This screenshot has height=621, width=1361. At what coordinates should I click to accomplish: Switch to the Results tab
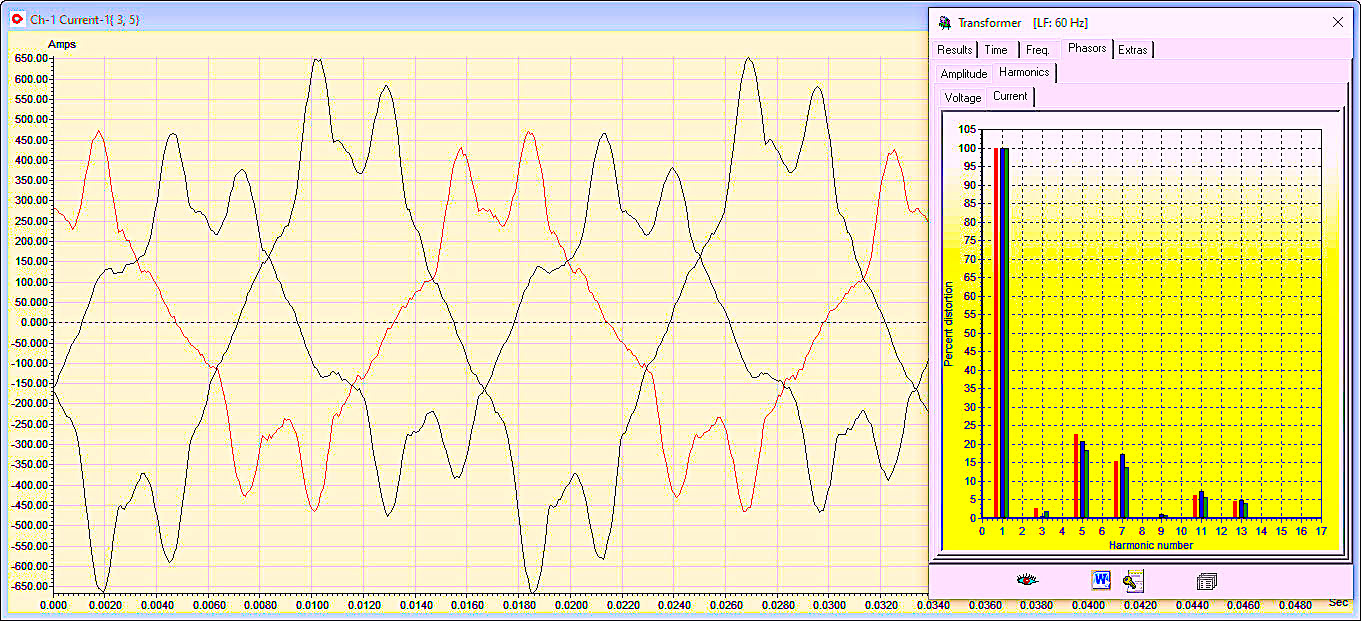point(954,50)
